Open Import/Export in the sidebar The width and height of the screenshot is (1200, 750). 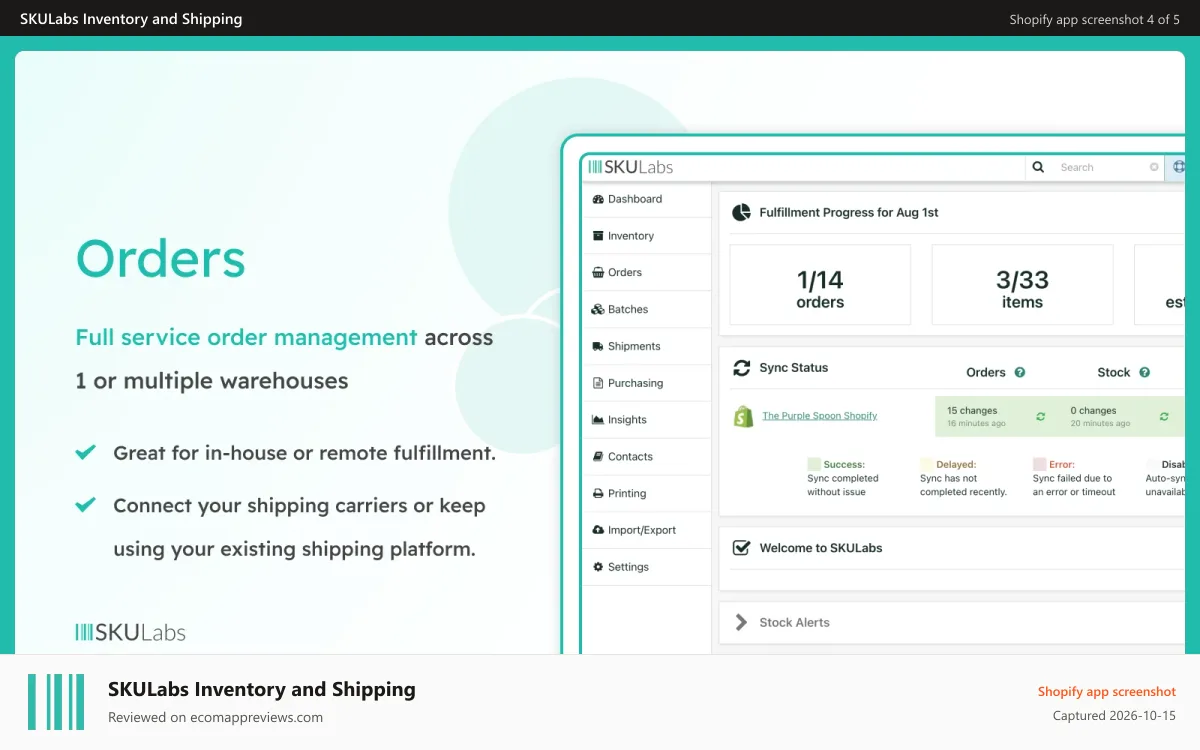click(647, 530)
